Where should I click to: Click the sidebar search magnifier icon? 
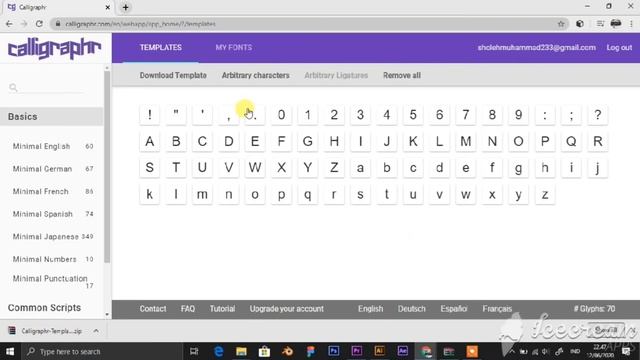point(13,87)
